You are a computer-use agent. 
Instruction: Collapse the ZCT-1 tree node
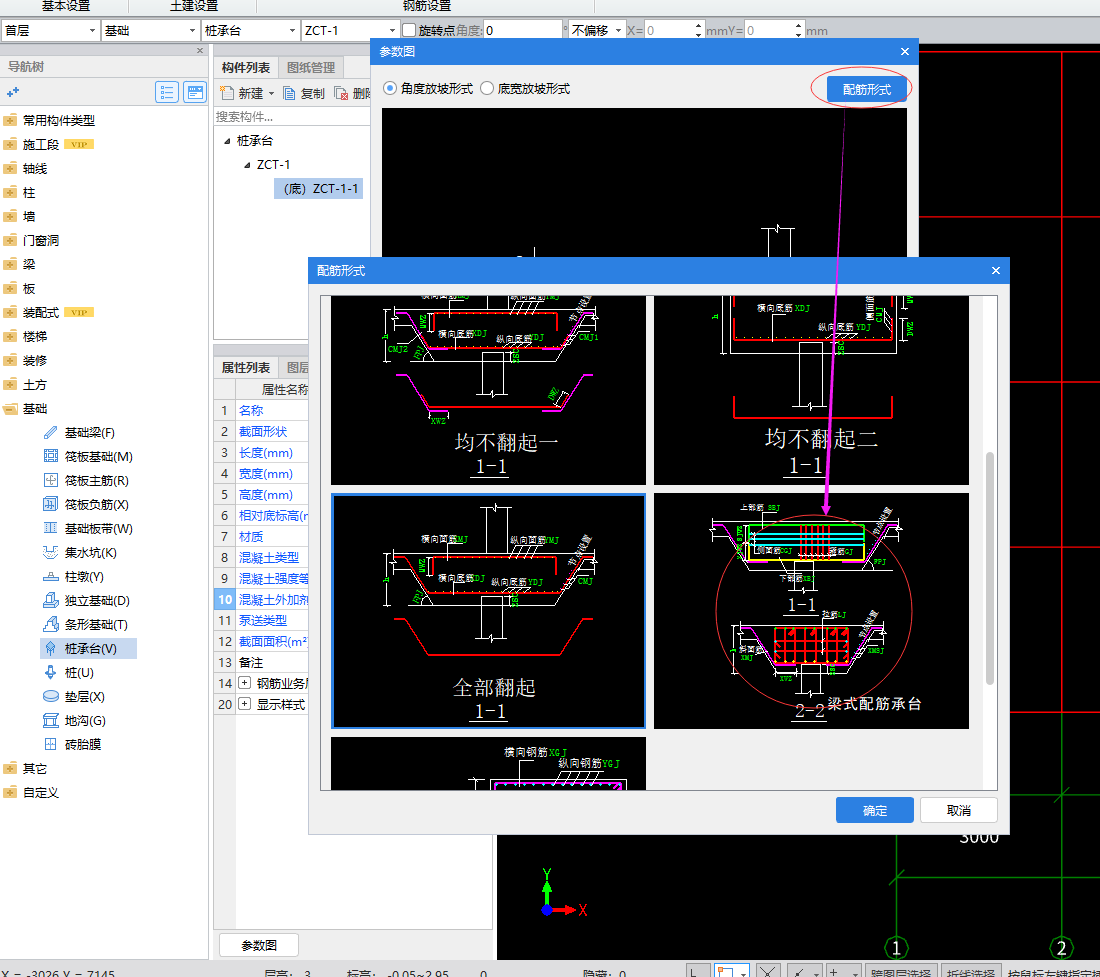[x=247, y=165]
